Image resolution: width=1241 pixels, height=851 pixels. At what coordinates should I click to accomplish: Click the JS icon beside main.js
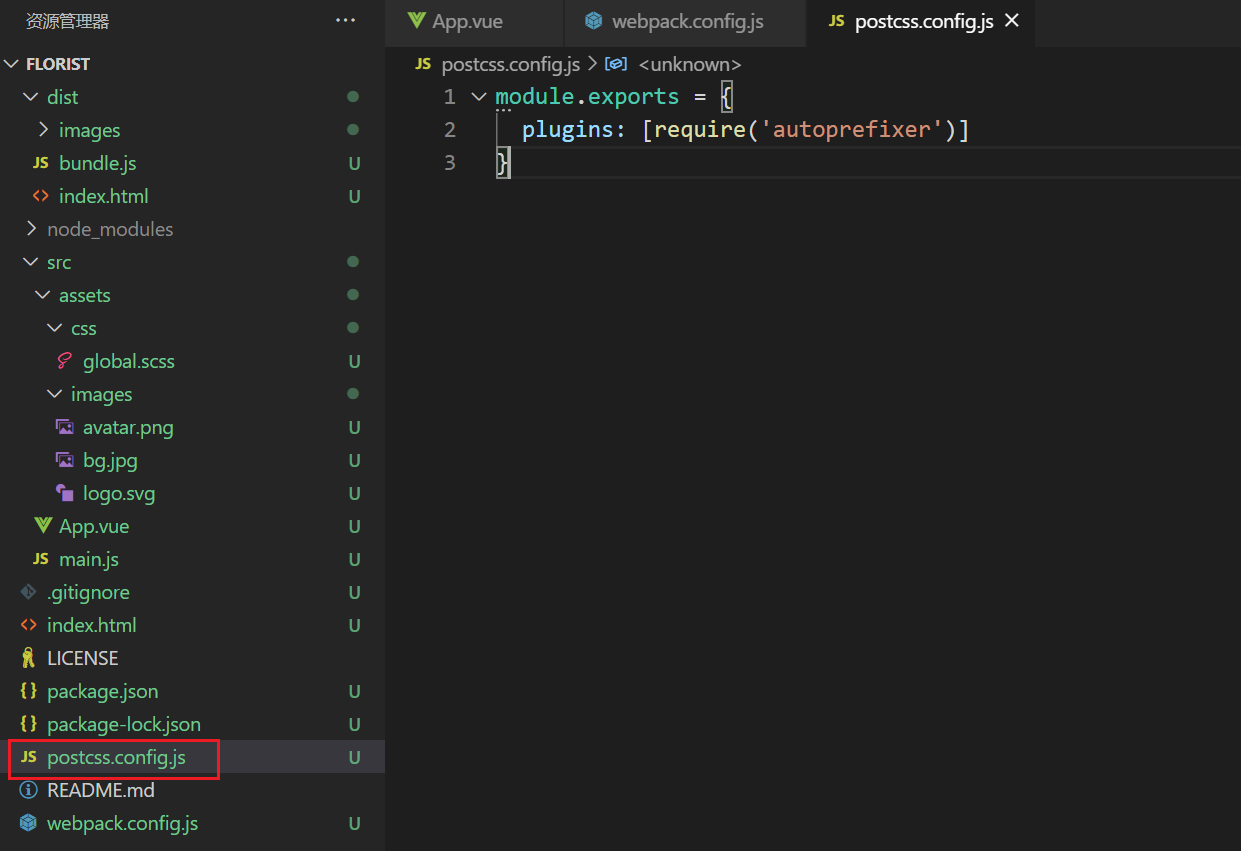click(x=41, y=559)
